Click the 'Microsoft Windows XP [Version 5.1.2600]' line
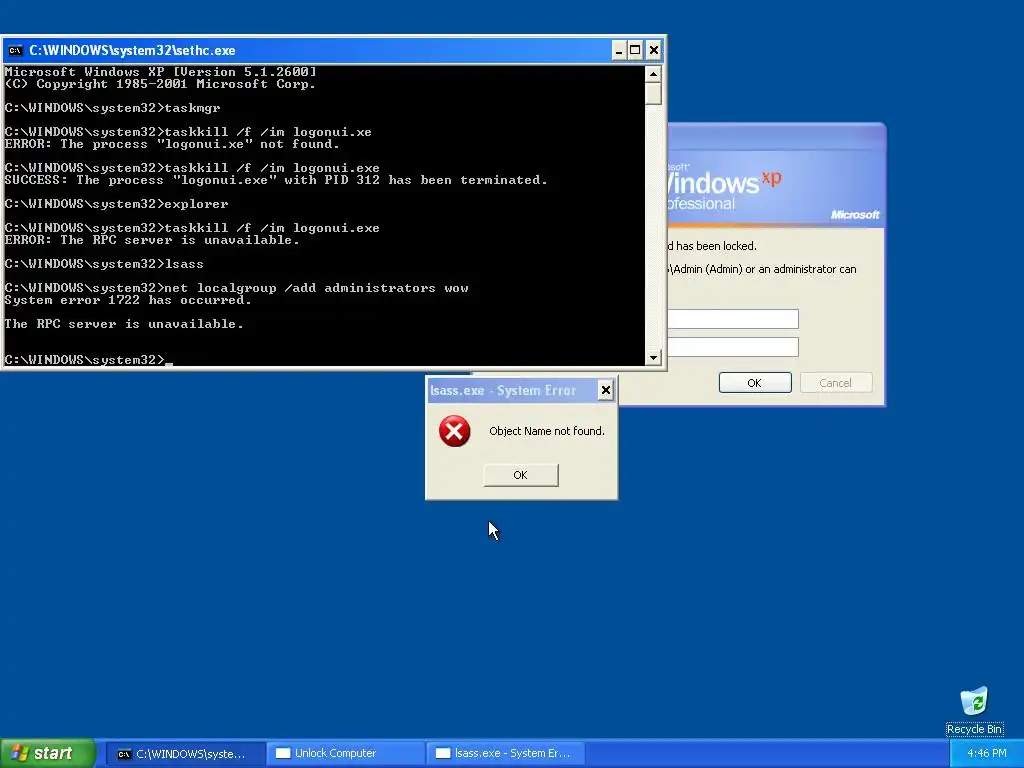1024x768 pixels. (160, 72)
